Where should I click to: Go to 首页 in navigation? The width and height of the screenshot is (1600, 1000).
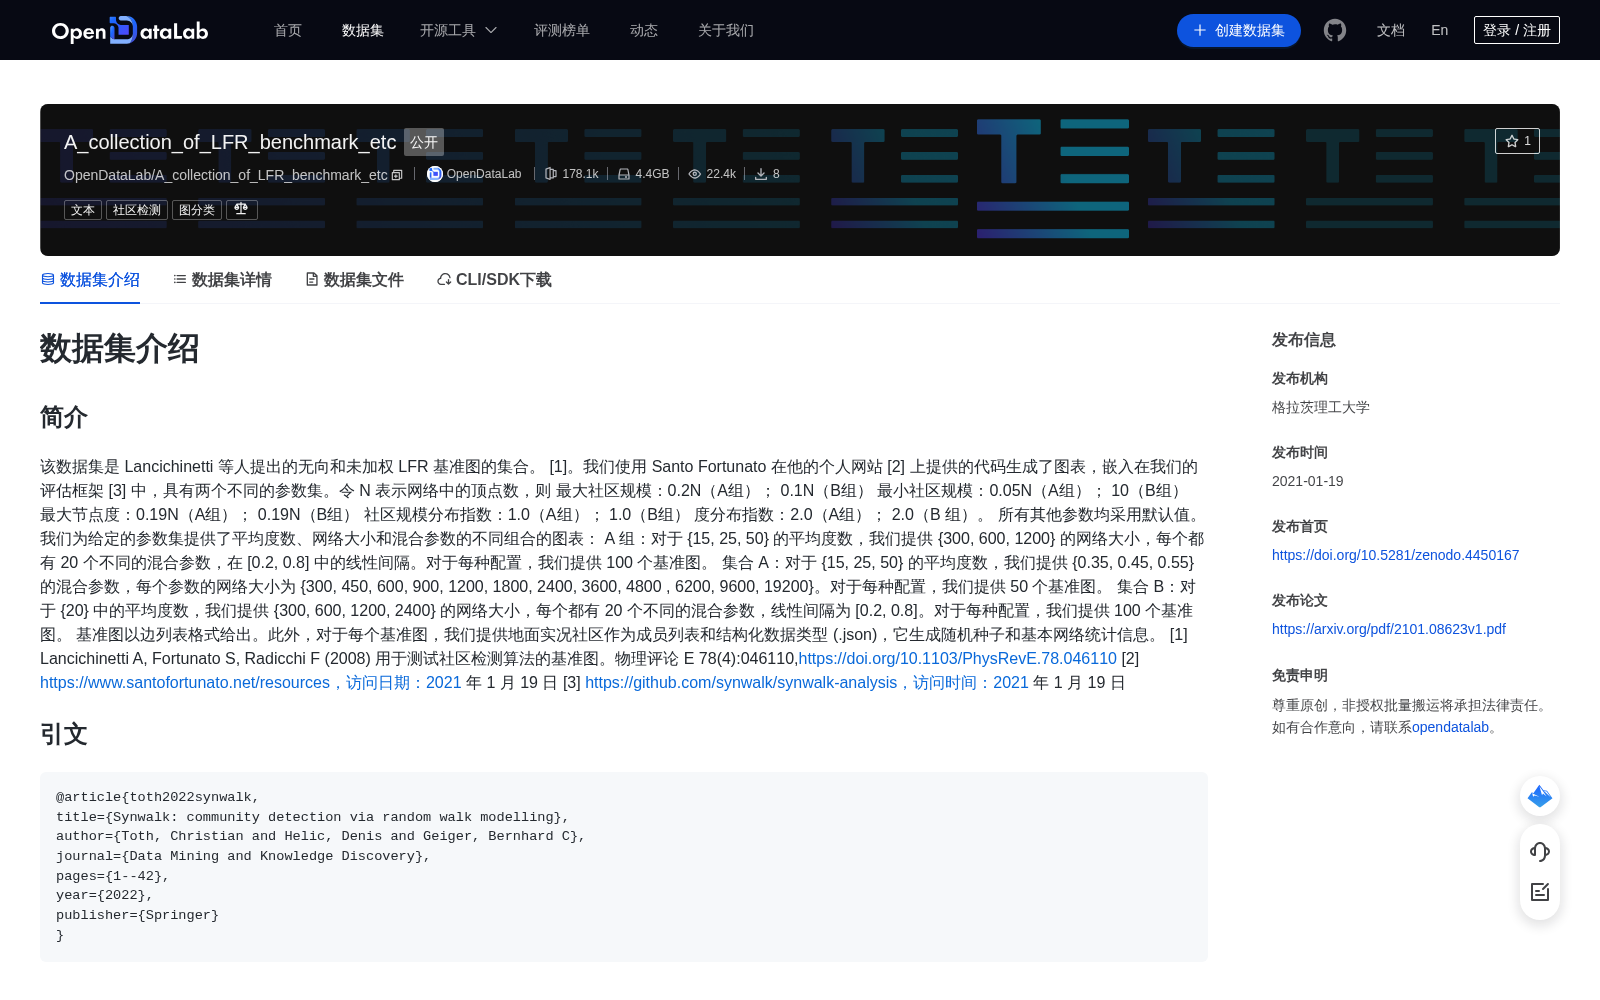[288, 30]
